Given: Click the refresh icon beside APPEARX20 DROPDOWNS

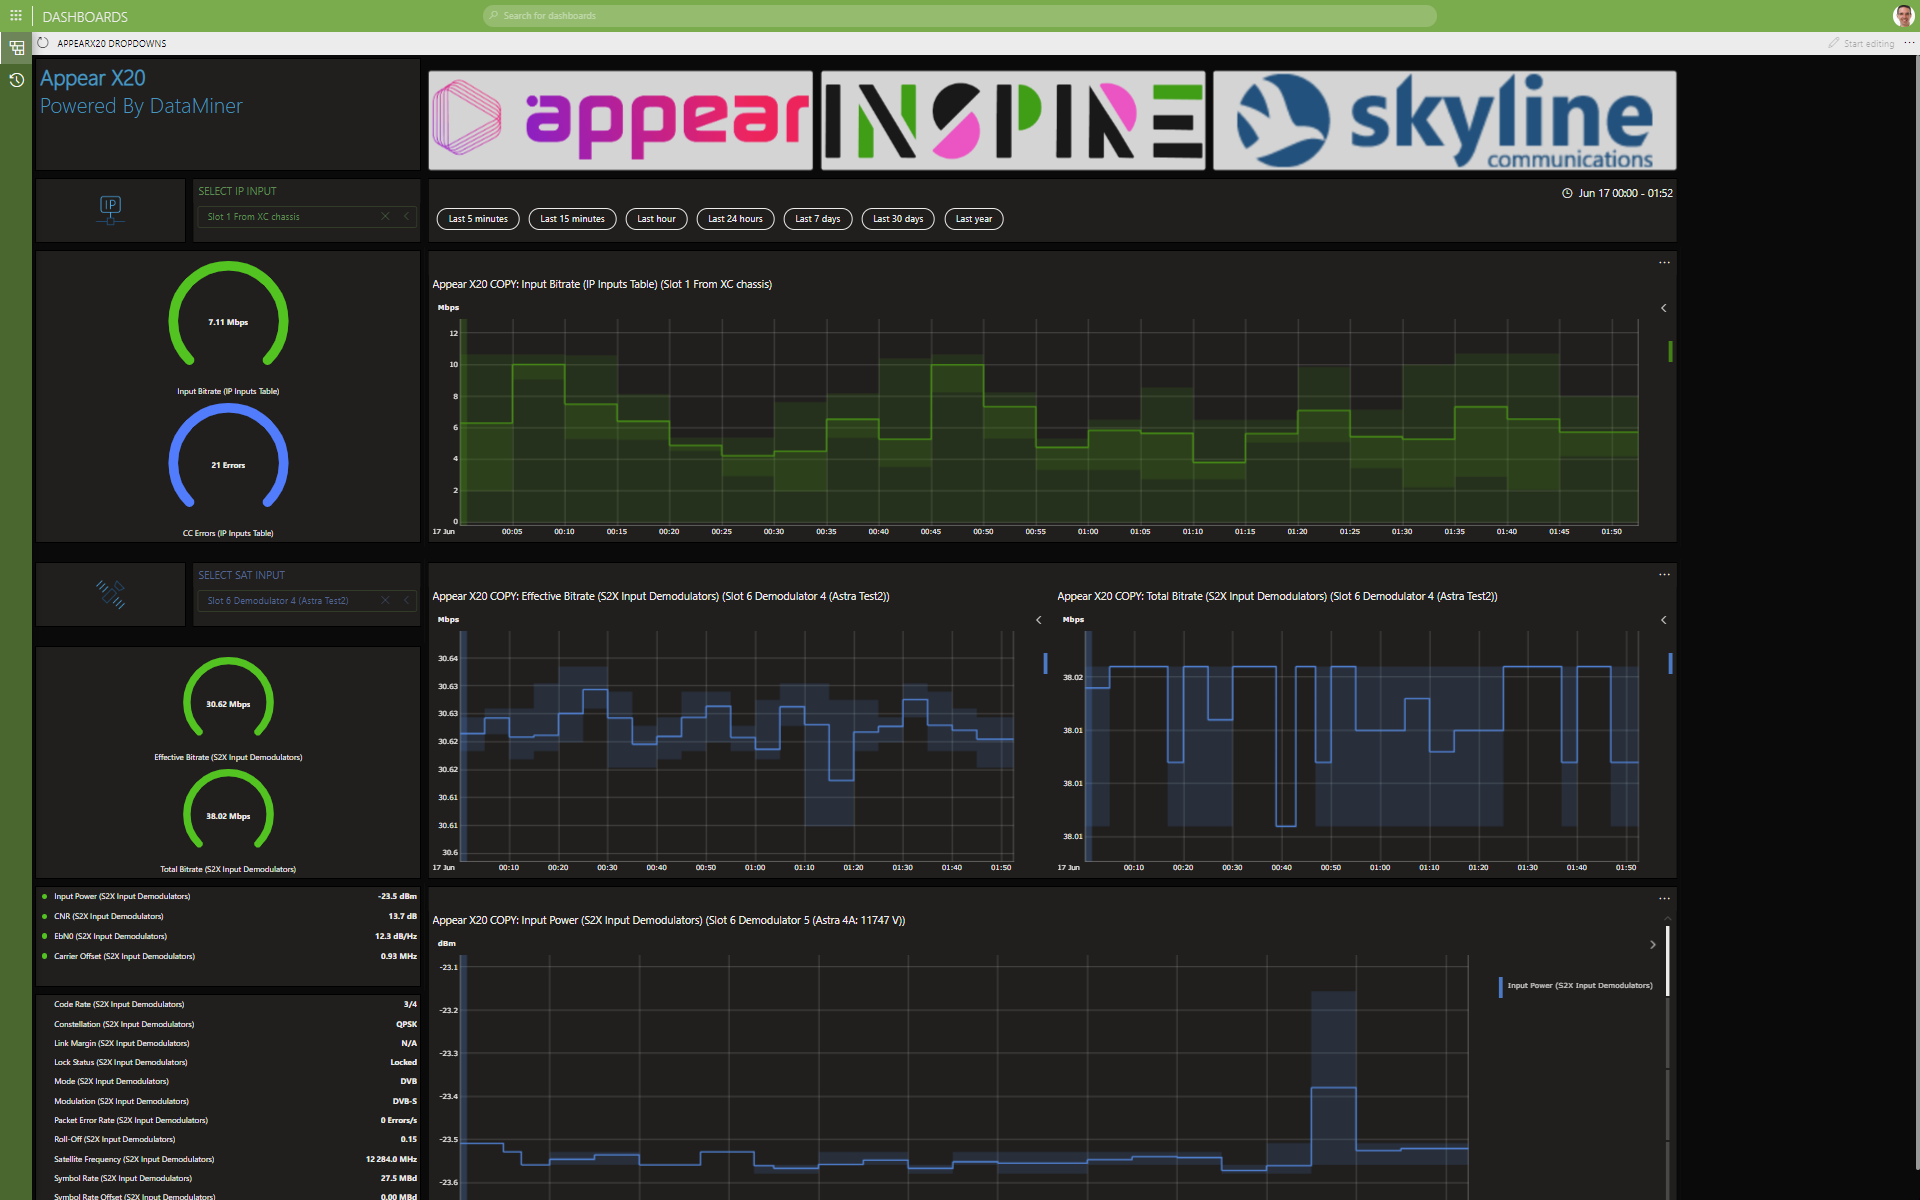Looking at the screenshot, I should [43, 43].
